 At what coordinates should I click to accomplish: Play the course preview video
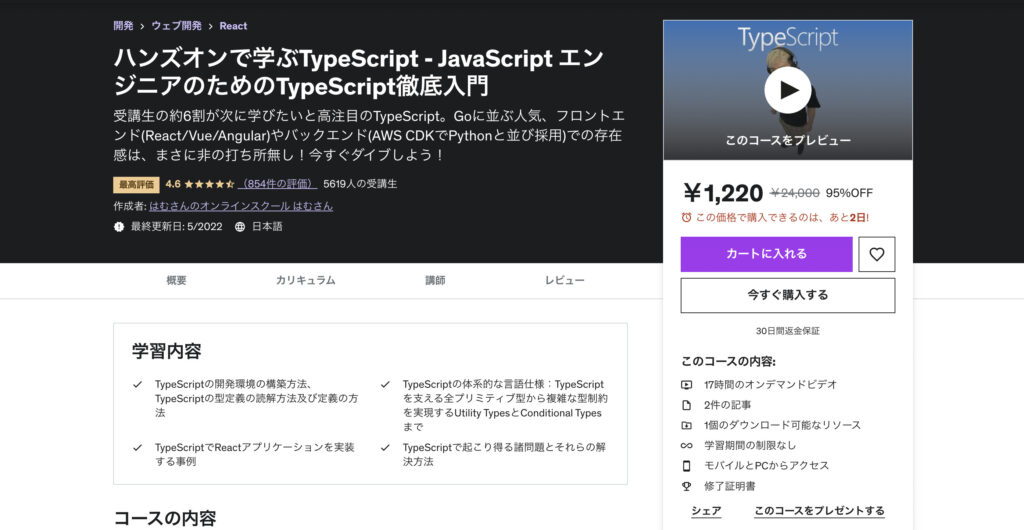pos(788,90)
